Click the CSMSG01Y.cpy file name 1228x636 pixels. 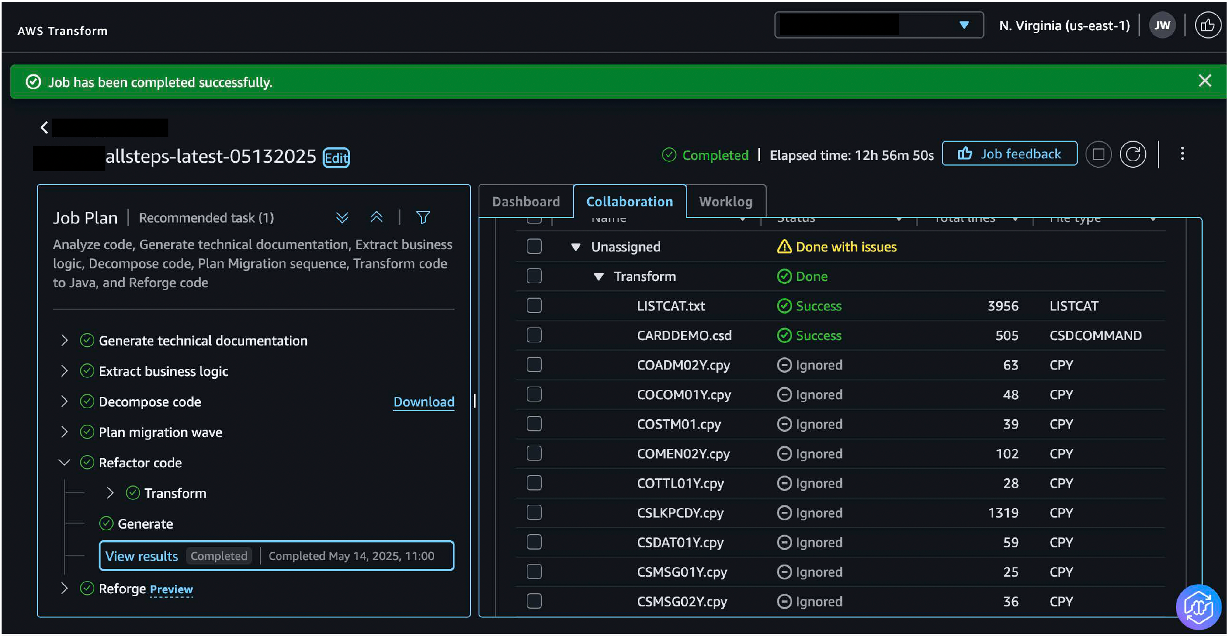682,572
